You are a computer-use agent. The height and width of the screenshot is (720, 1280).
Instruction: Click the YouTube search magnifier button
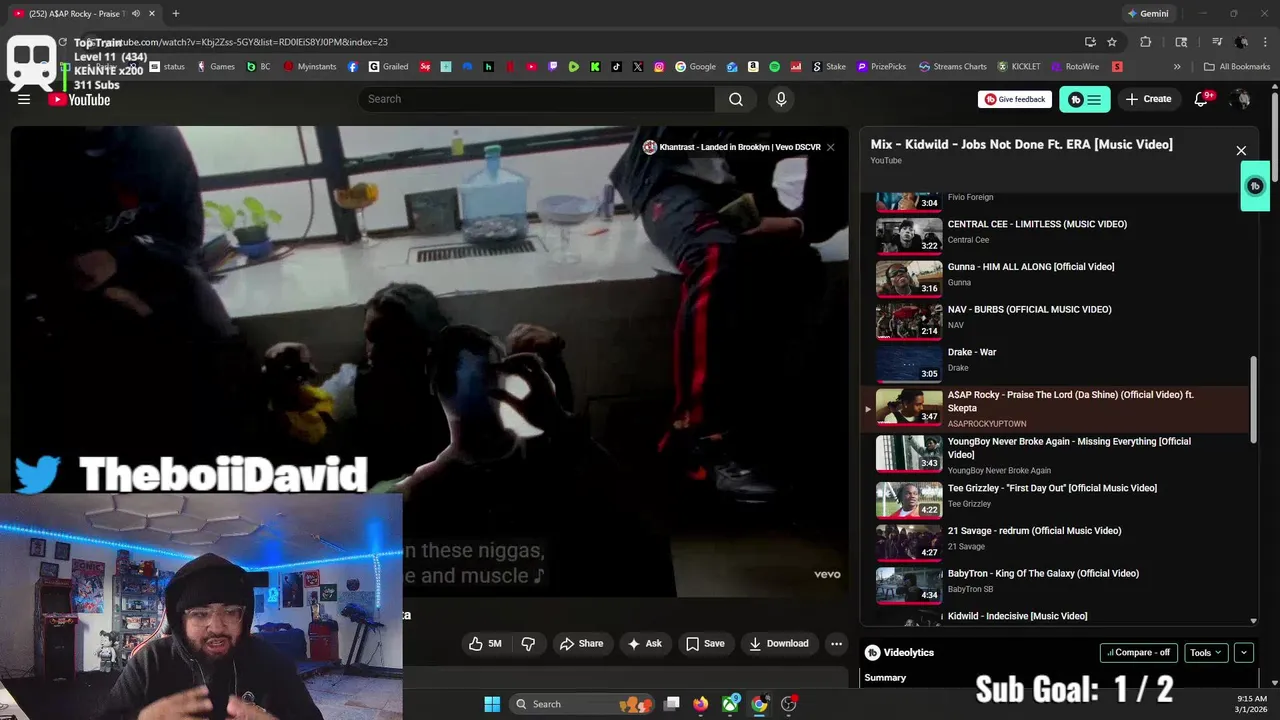pyautogui.click(x=736, y=99)
